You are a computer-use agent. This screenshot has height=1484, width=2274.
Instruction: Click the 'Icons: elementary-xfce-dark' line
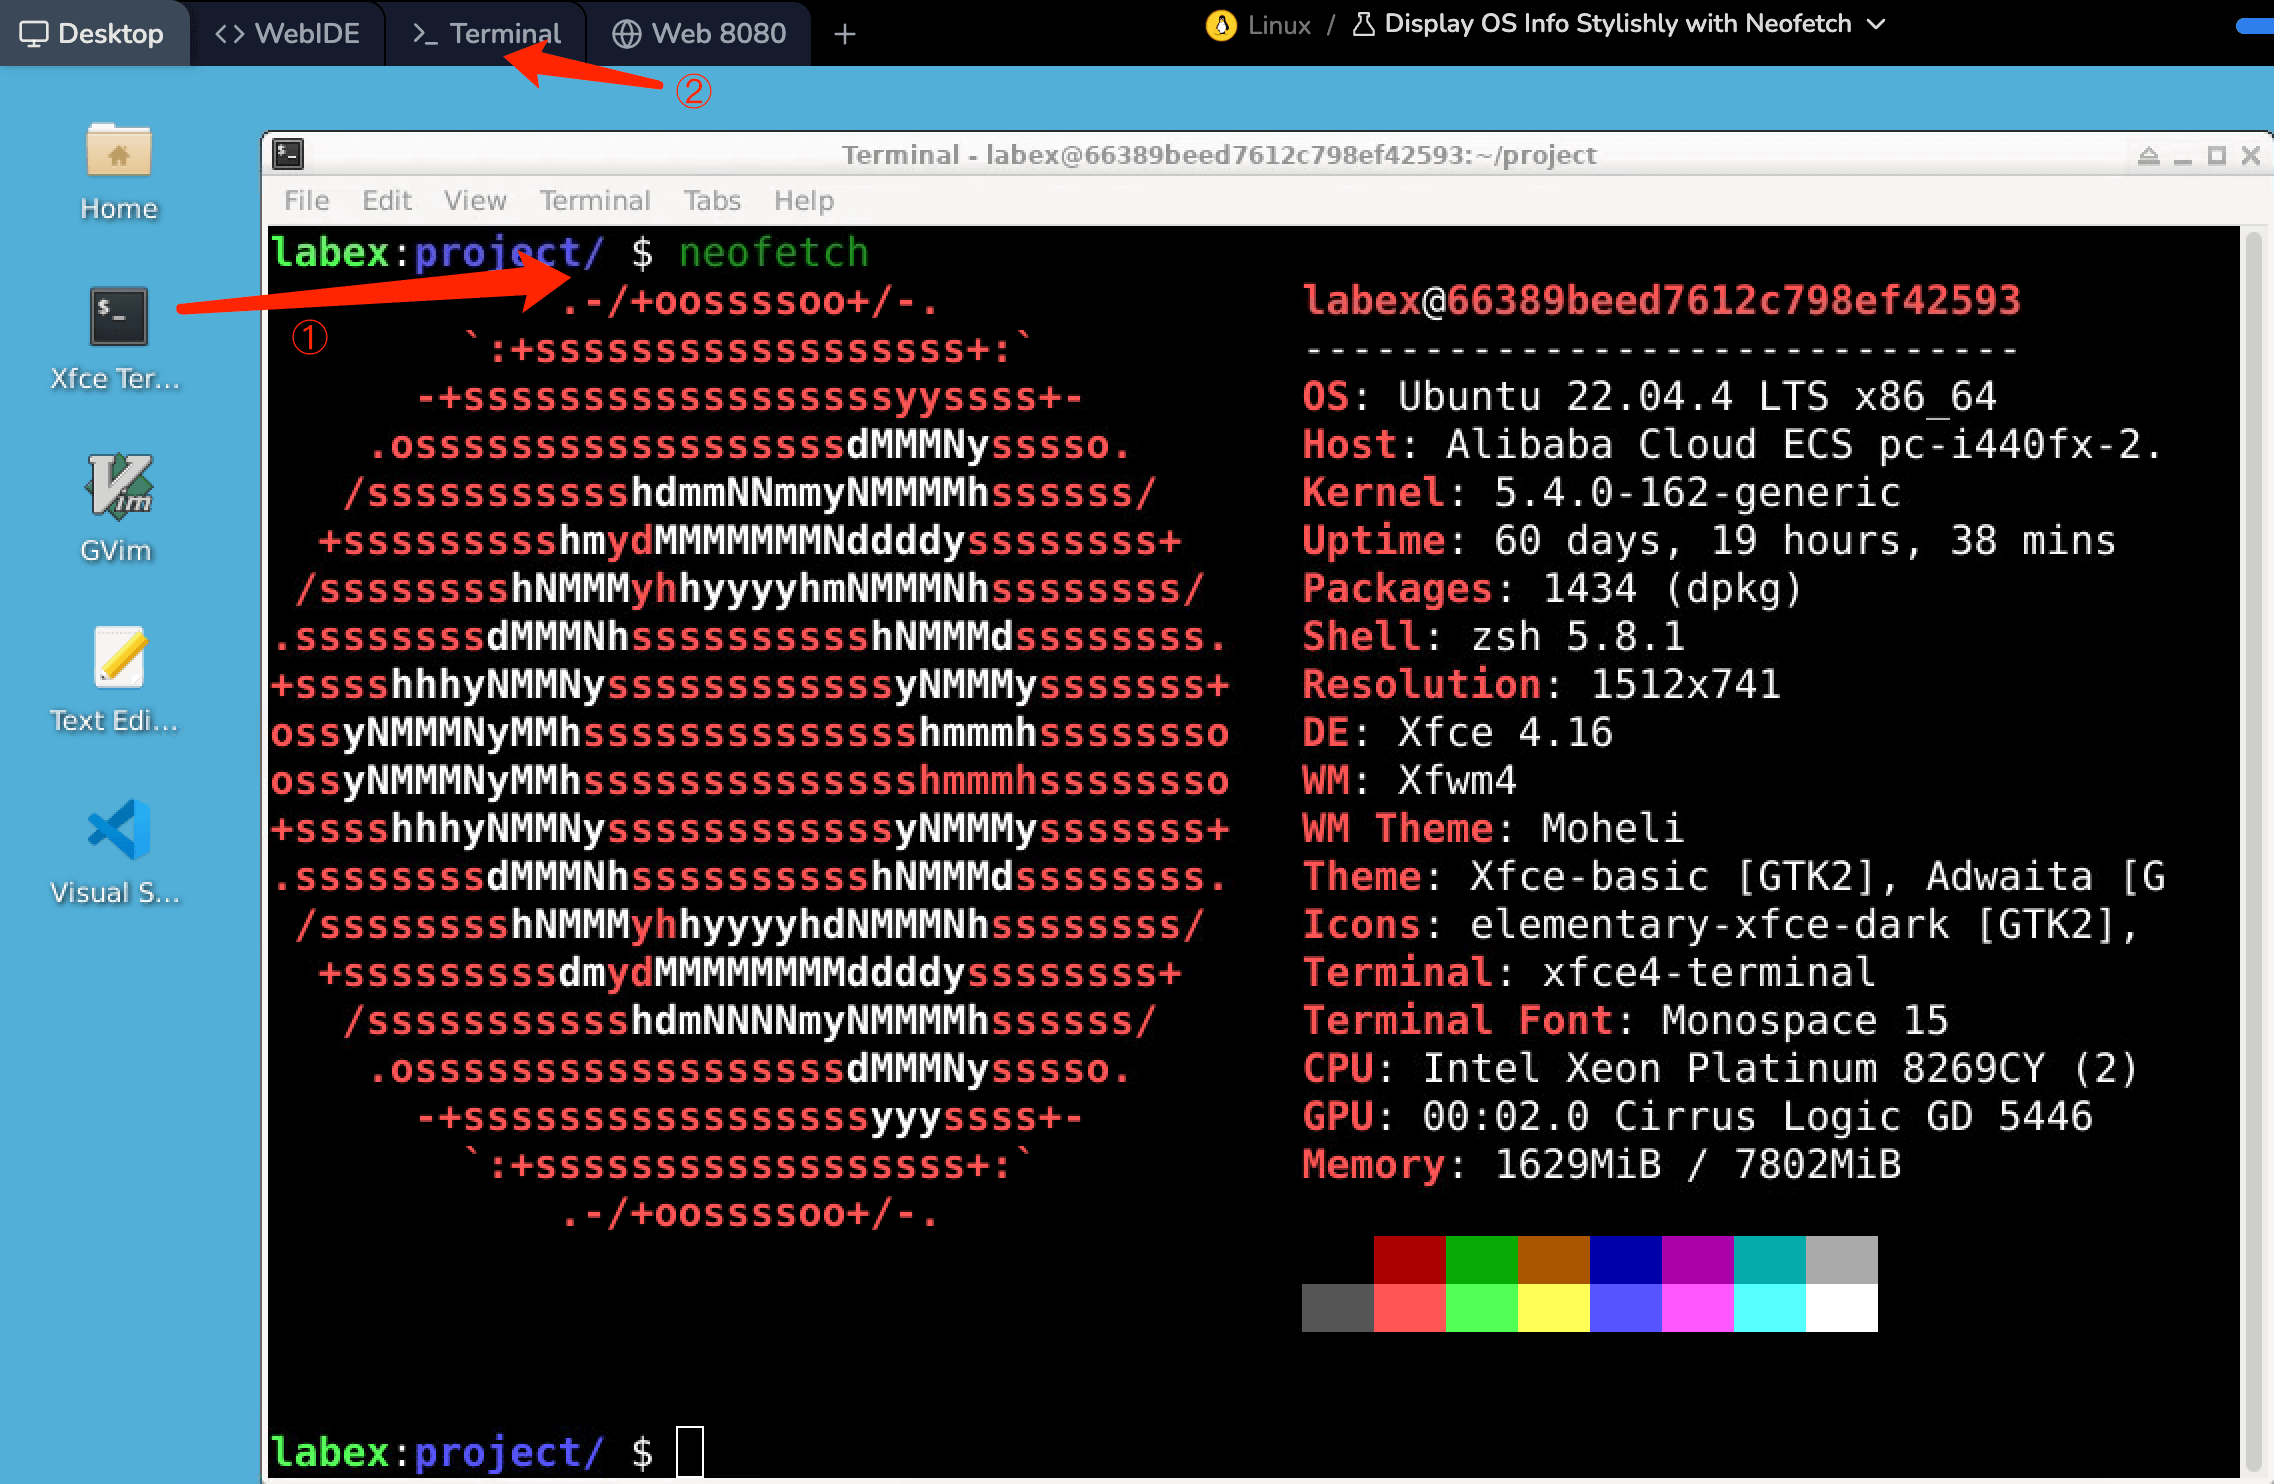pos(1721,924)
